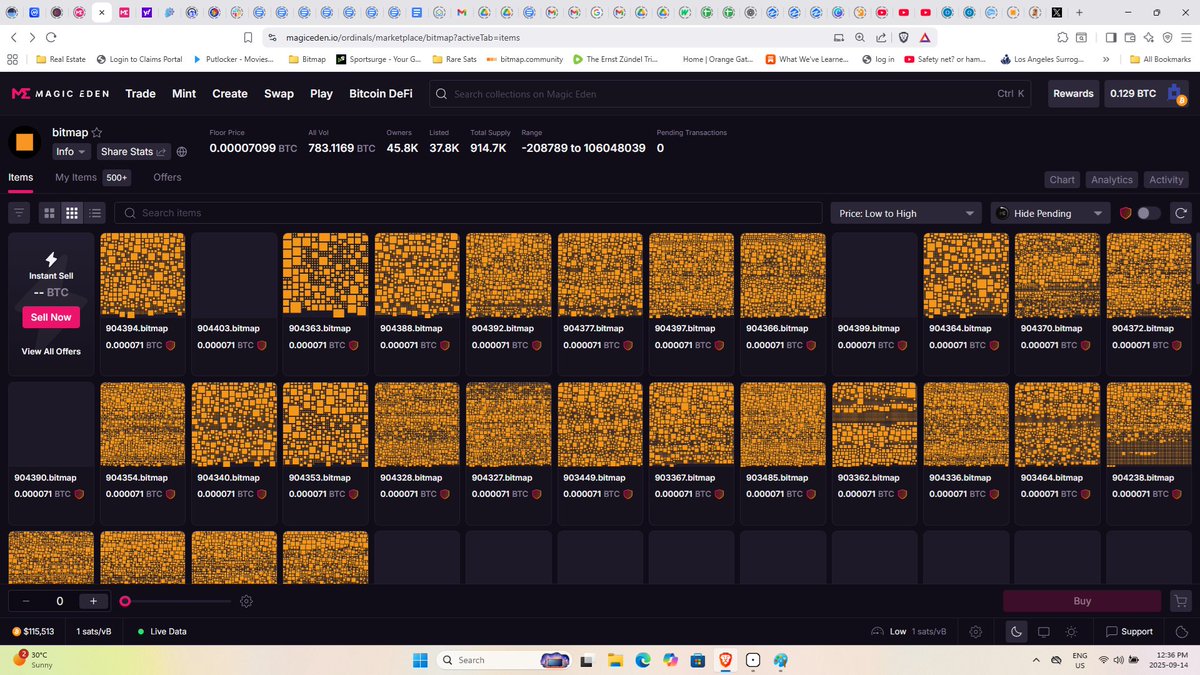Image resolution: width=1200 pixels, height=675 pixels.
Task: Click View All Offers link
Action: (51, 351)
